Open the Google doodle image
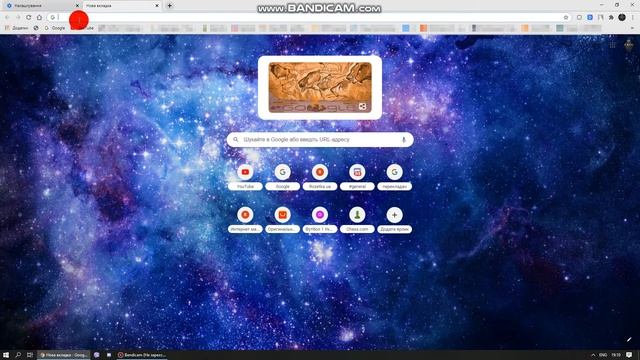Viewport: 640px width, 360px height. point(320,87)
